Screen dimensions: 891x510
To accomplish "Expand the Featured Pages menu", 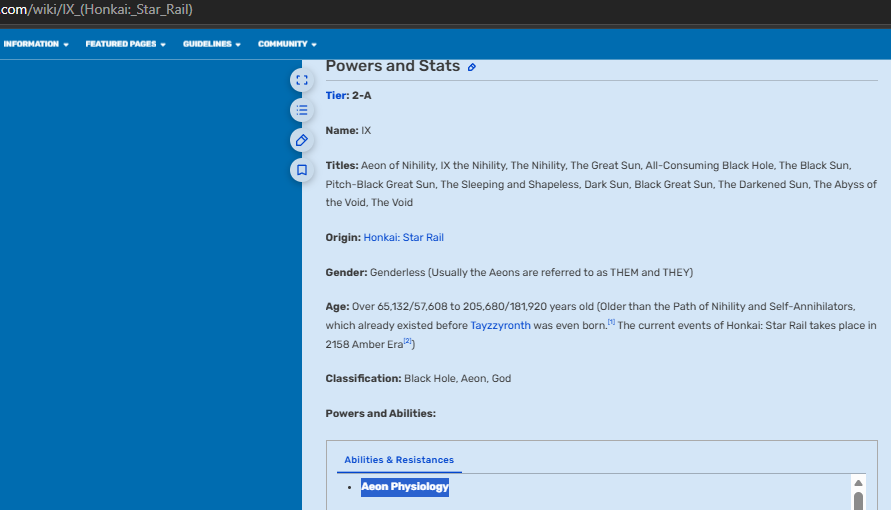I will tap(126, 44).
